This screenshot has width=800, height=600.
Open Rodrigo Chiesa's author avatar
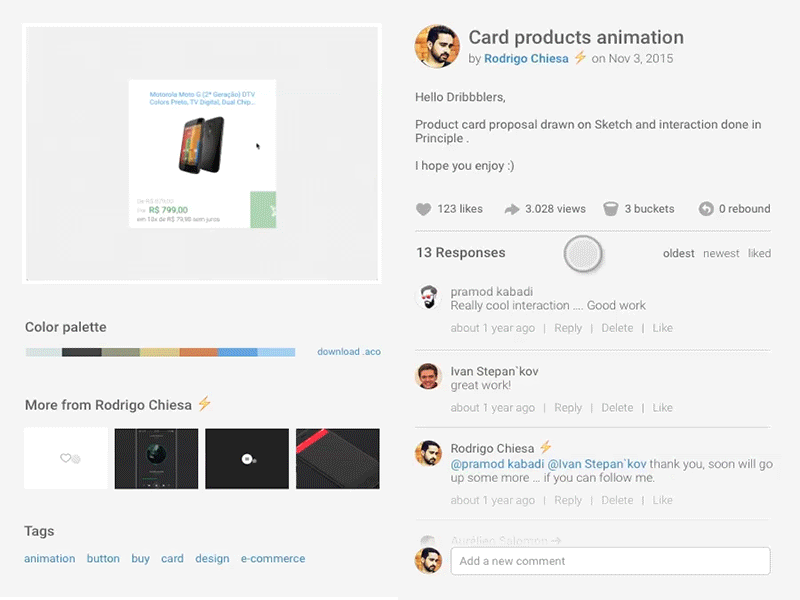(437, 47)
